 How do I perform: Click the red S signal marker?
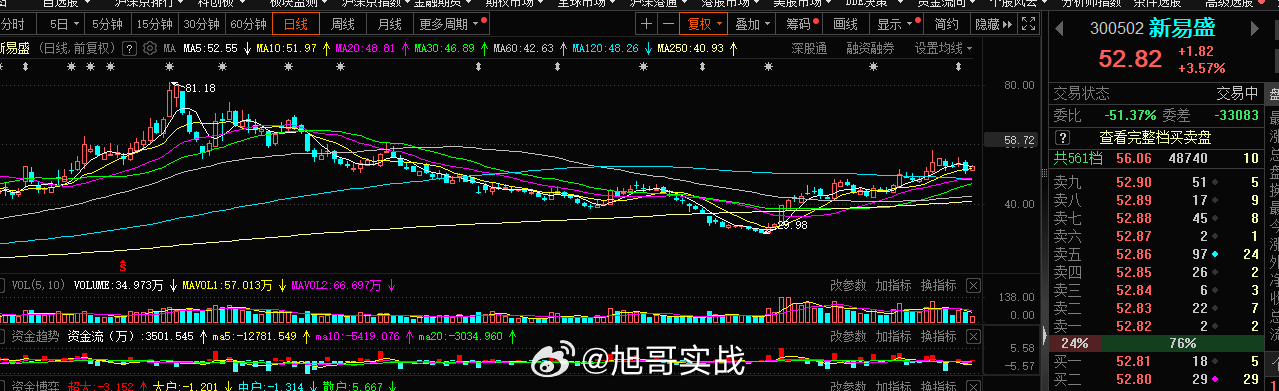tap(123, 266)
